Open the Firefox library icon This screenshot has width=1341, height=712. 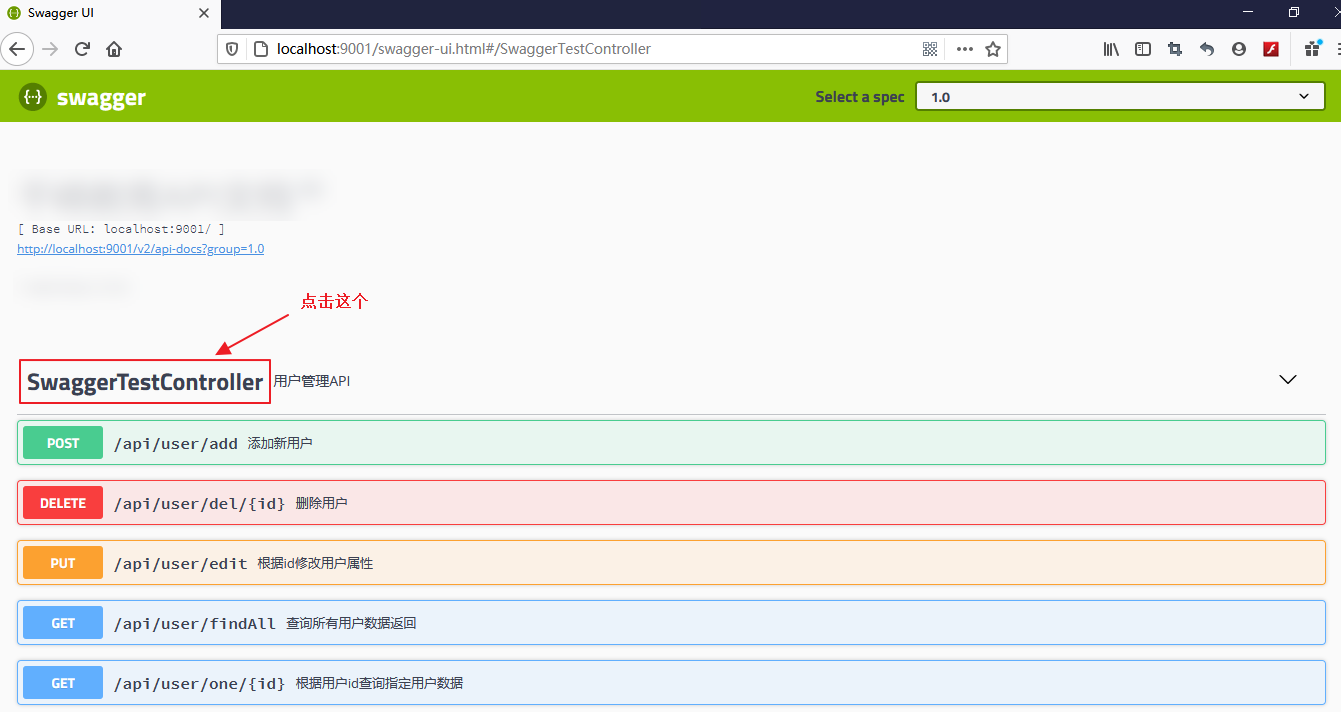pos(1111,48)
